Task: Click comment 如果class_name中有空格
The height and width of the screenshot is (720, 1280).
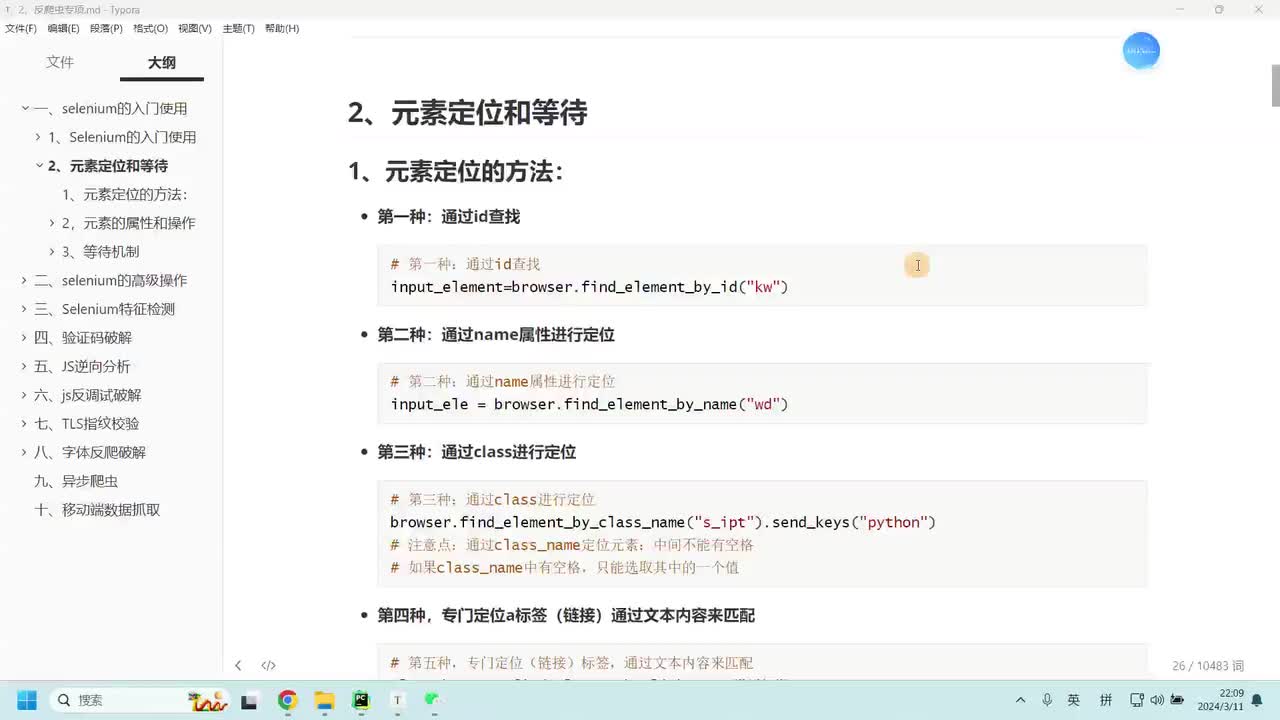Action: pyautogui.click(x=564, y=568)
